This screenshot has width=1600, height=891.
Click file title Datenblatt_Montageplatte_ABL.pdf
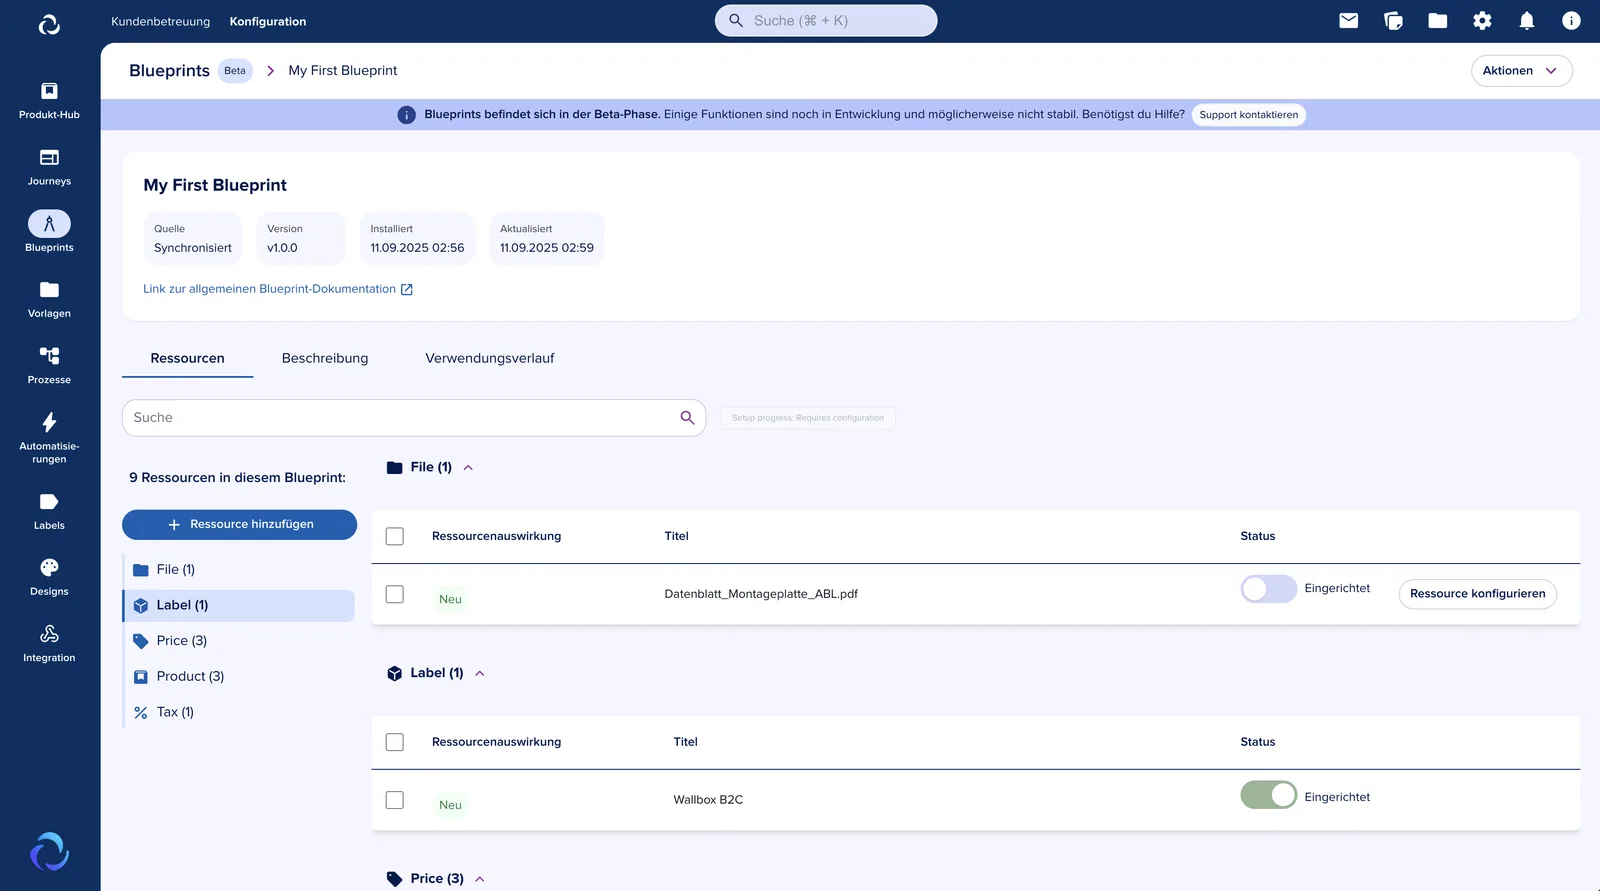point(761,594)
